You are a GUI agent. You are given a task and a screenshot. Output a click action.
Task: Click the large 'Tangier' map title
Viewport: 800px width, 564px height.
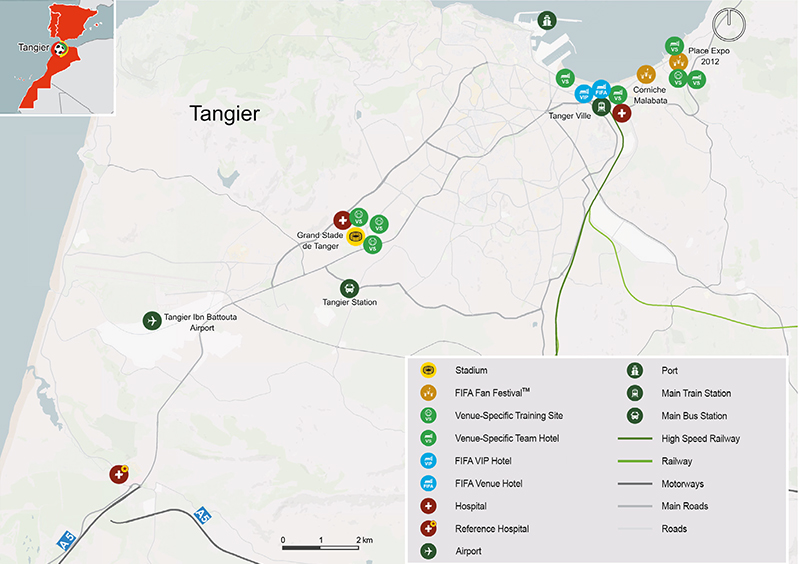click(x=224, y=113)
